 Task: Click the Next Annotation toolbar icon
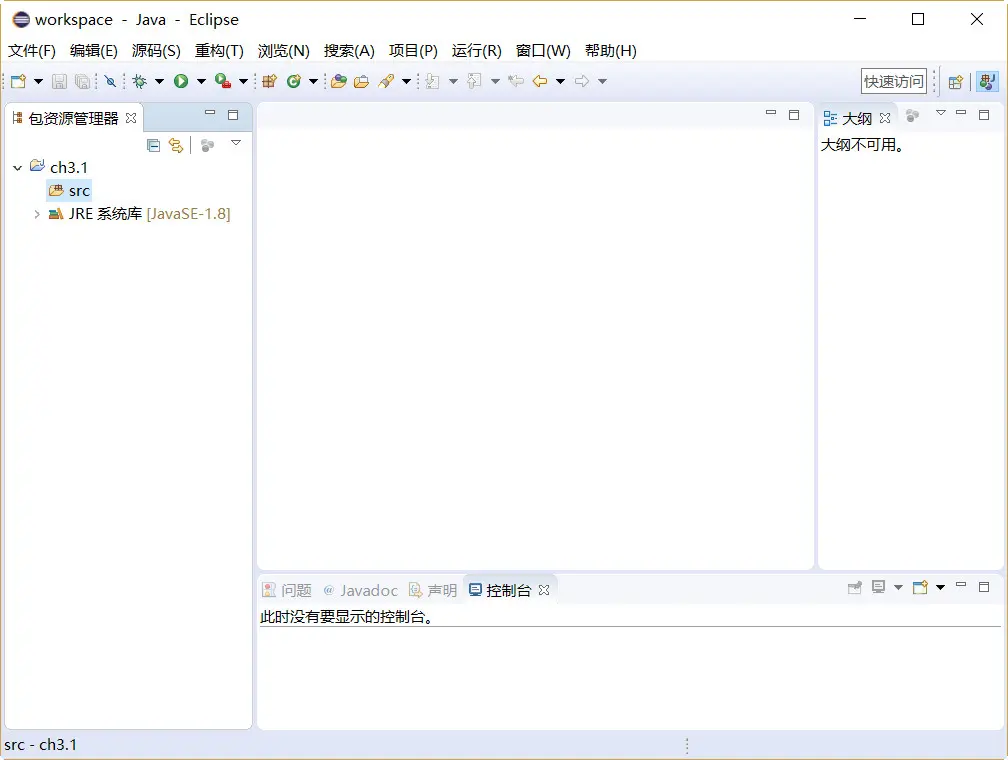[x=433, y=81]
